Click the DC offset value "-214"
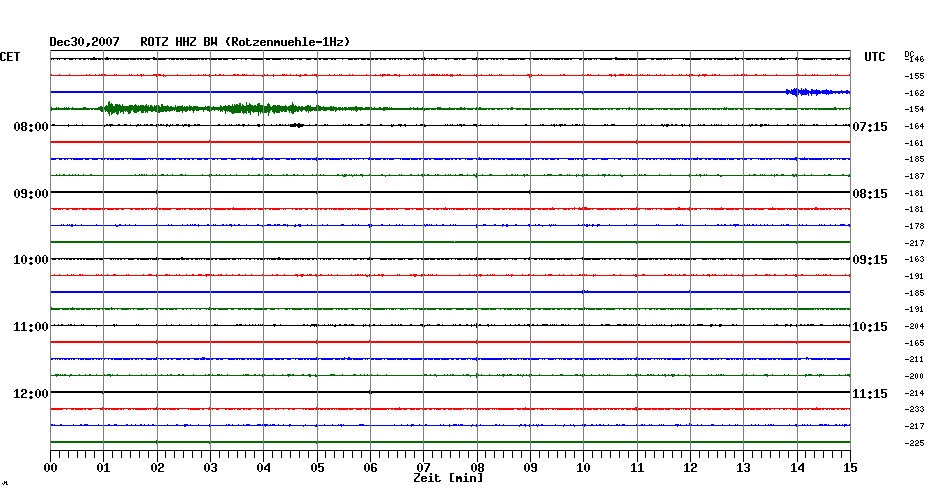 pos(915,393)
